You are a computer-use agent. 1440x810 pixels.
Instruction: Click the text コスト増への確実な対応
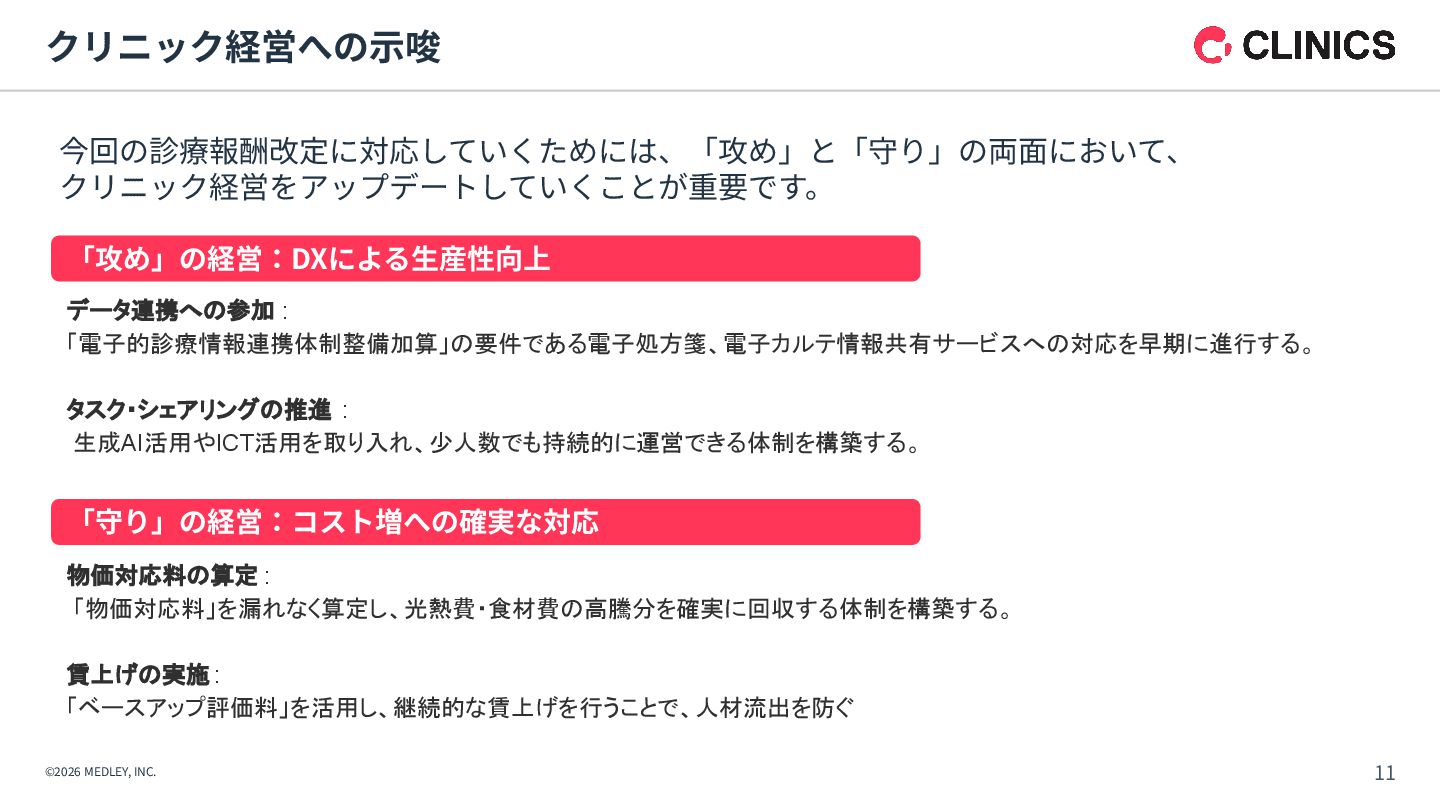pos(445,522)
